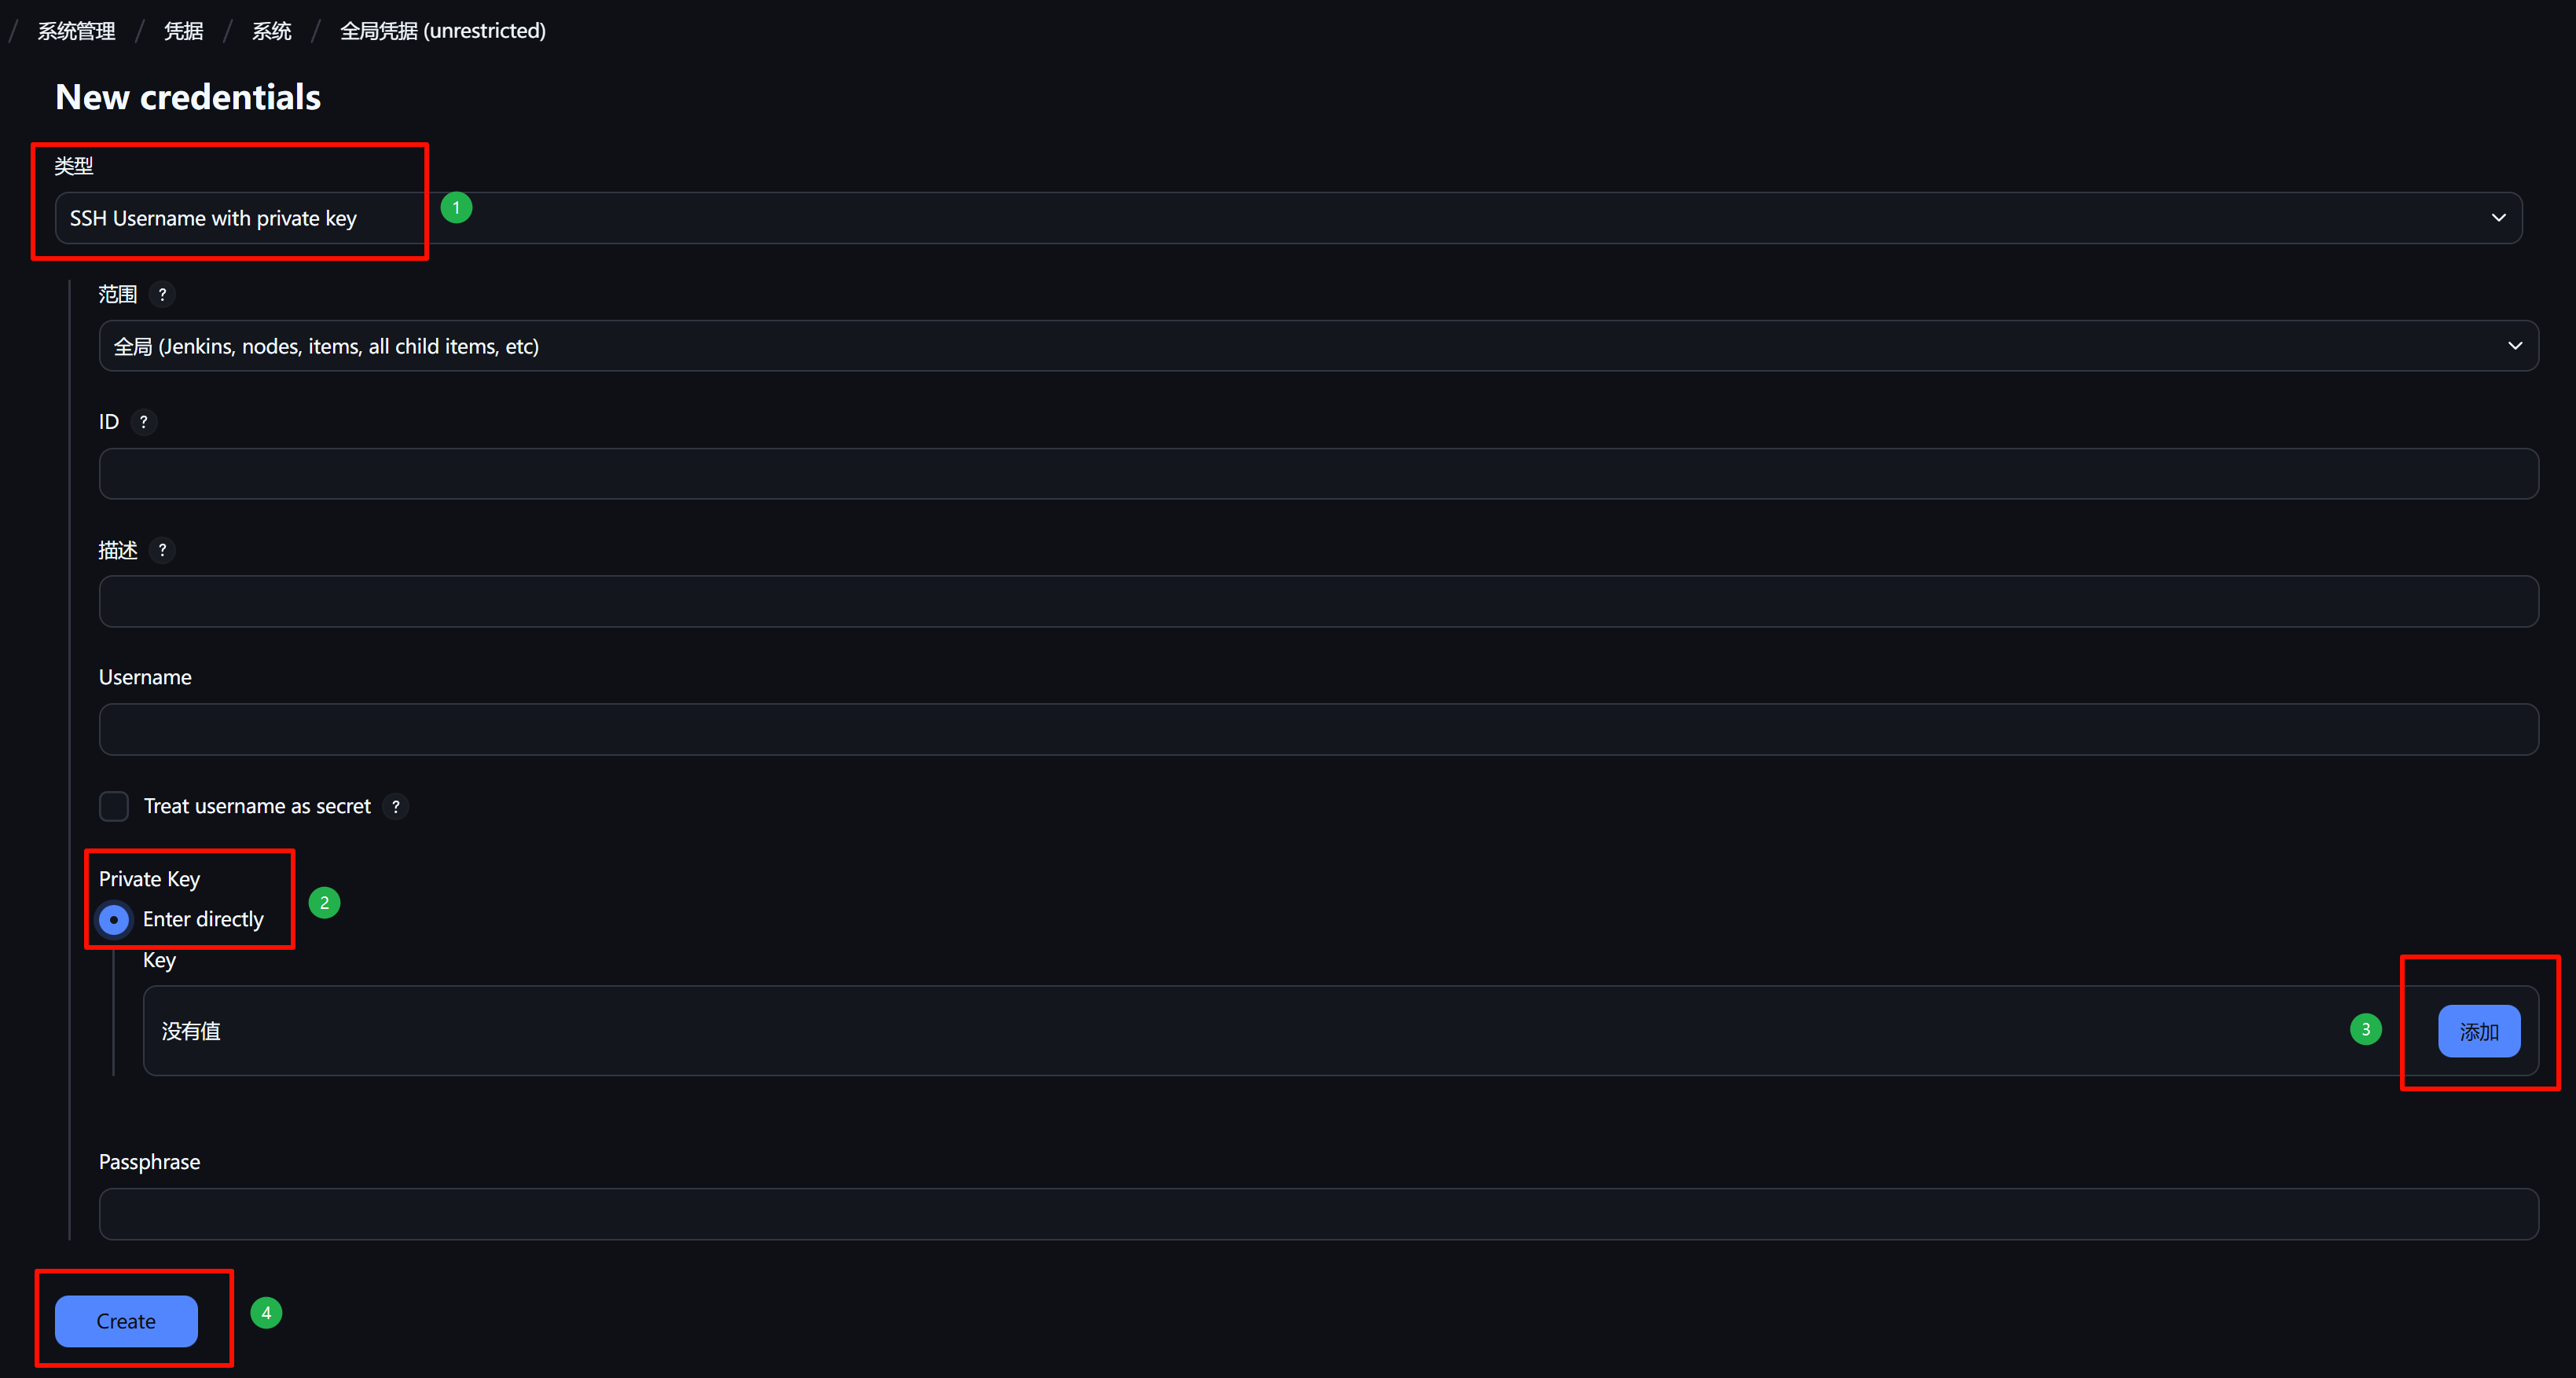Viewport: 2576px width, 1378px height.
Task: Show help for Treat username as secret
Action: (x=396, y=807)
